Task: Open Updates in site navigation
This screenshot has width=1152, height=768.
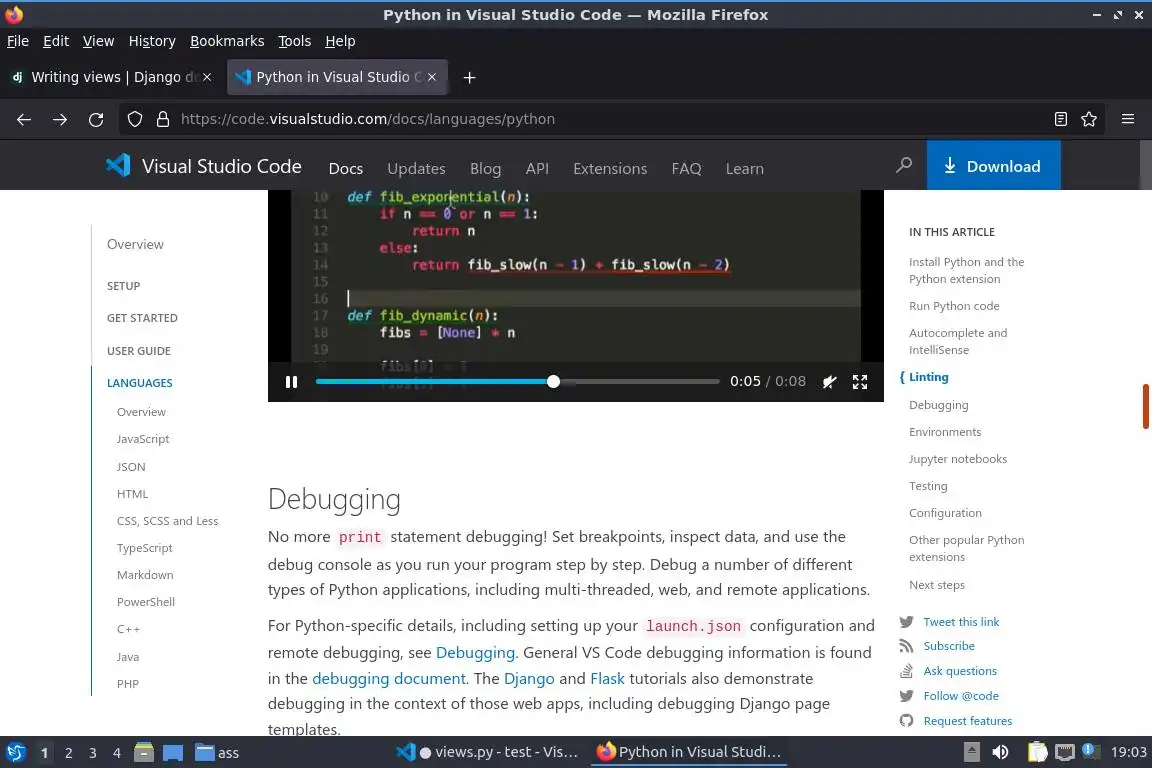Action: tap(416, 168)
